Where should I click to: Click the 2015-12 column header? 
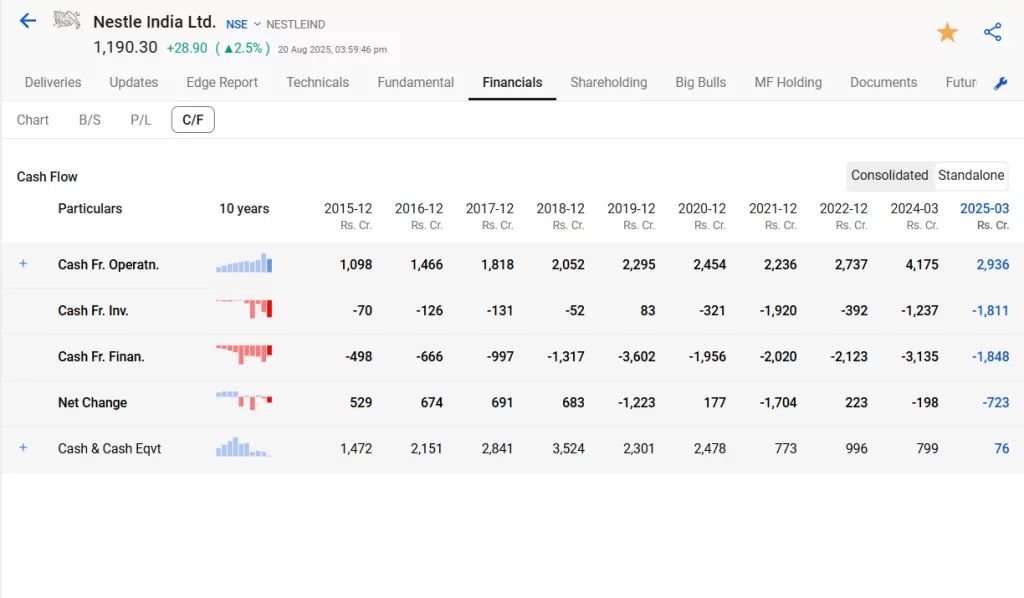point(348,208)
